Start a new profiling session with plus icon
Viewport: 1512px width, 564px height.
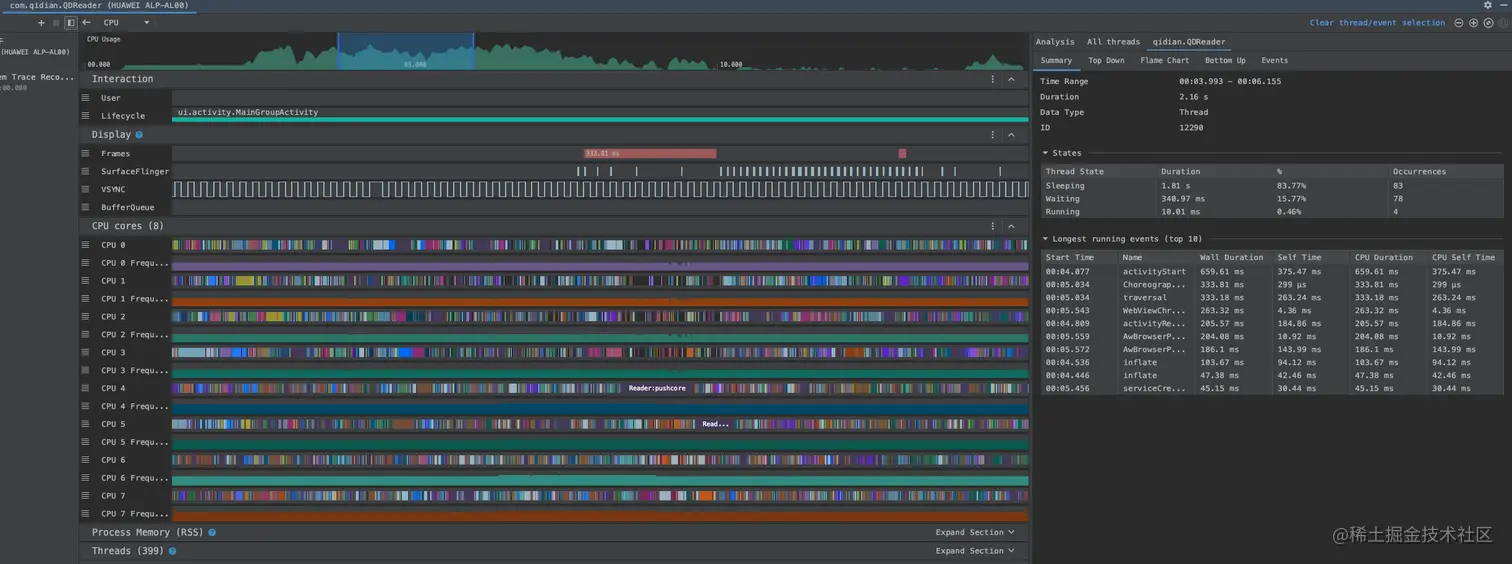(41, 22)
